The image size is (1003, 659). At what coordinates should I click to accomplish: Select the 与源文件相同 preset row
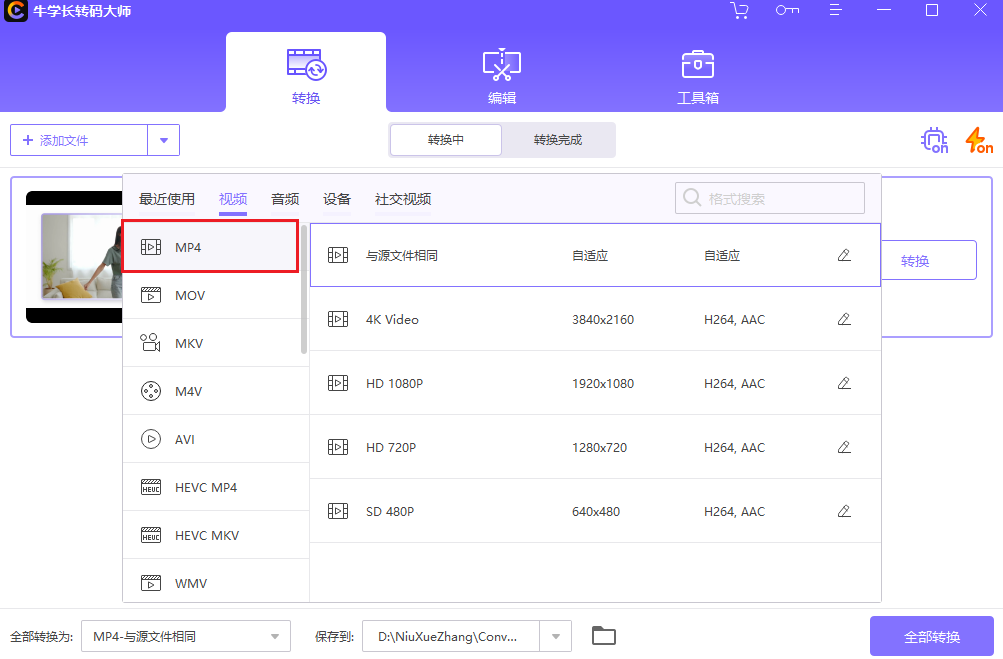pos(595,255)
